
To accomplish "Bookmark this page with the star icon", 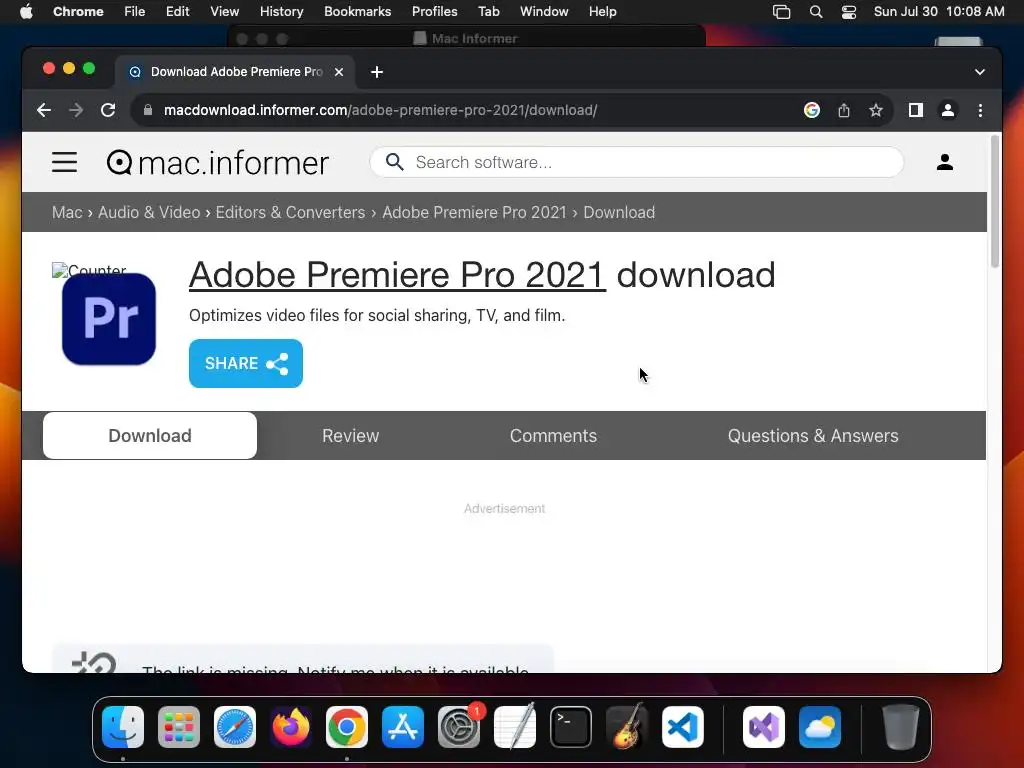I will click(876, 110).
